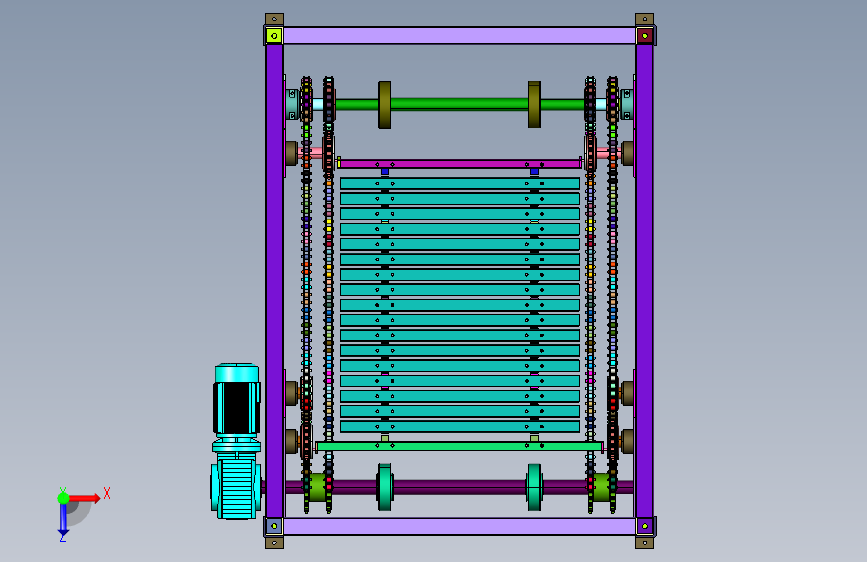Click the X axis label
This screenshot has height=562, width=867.
107,493
